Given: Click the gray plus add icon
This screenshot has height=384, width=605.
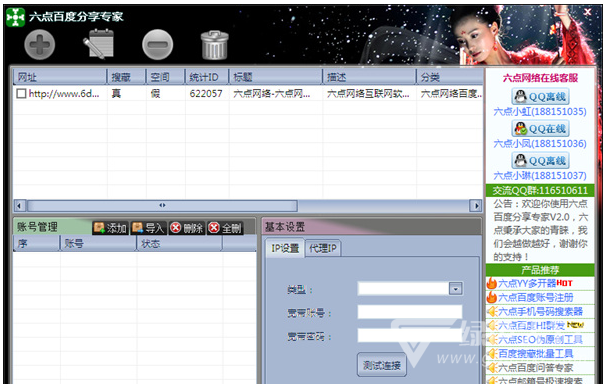Looking at the screenshot, I should [40, 45].
